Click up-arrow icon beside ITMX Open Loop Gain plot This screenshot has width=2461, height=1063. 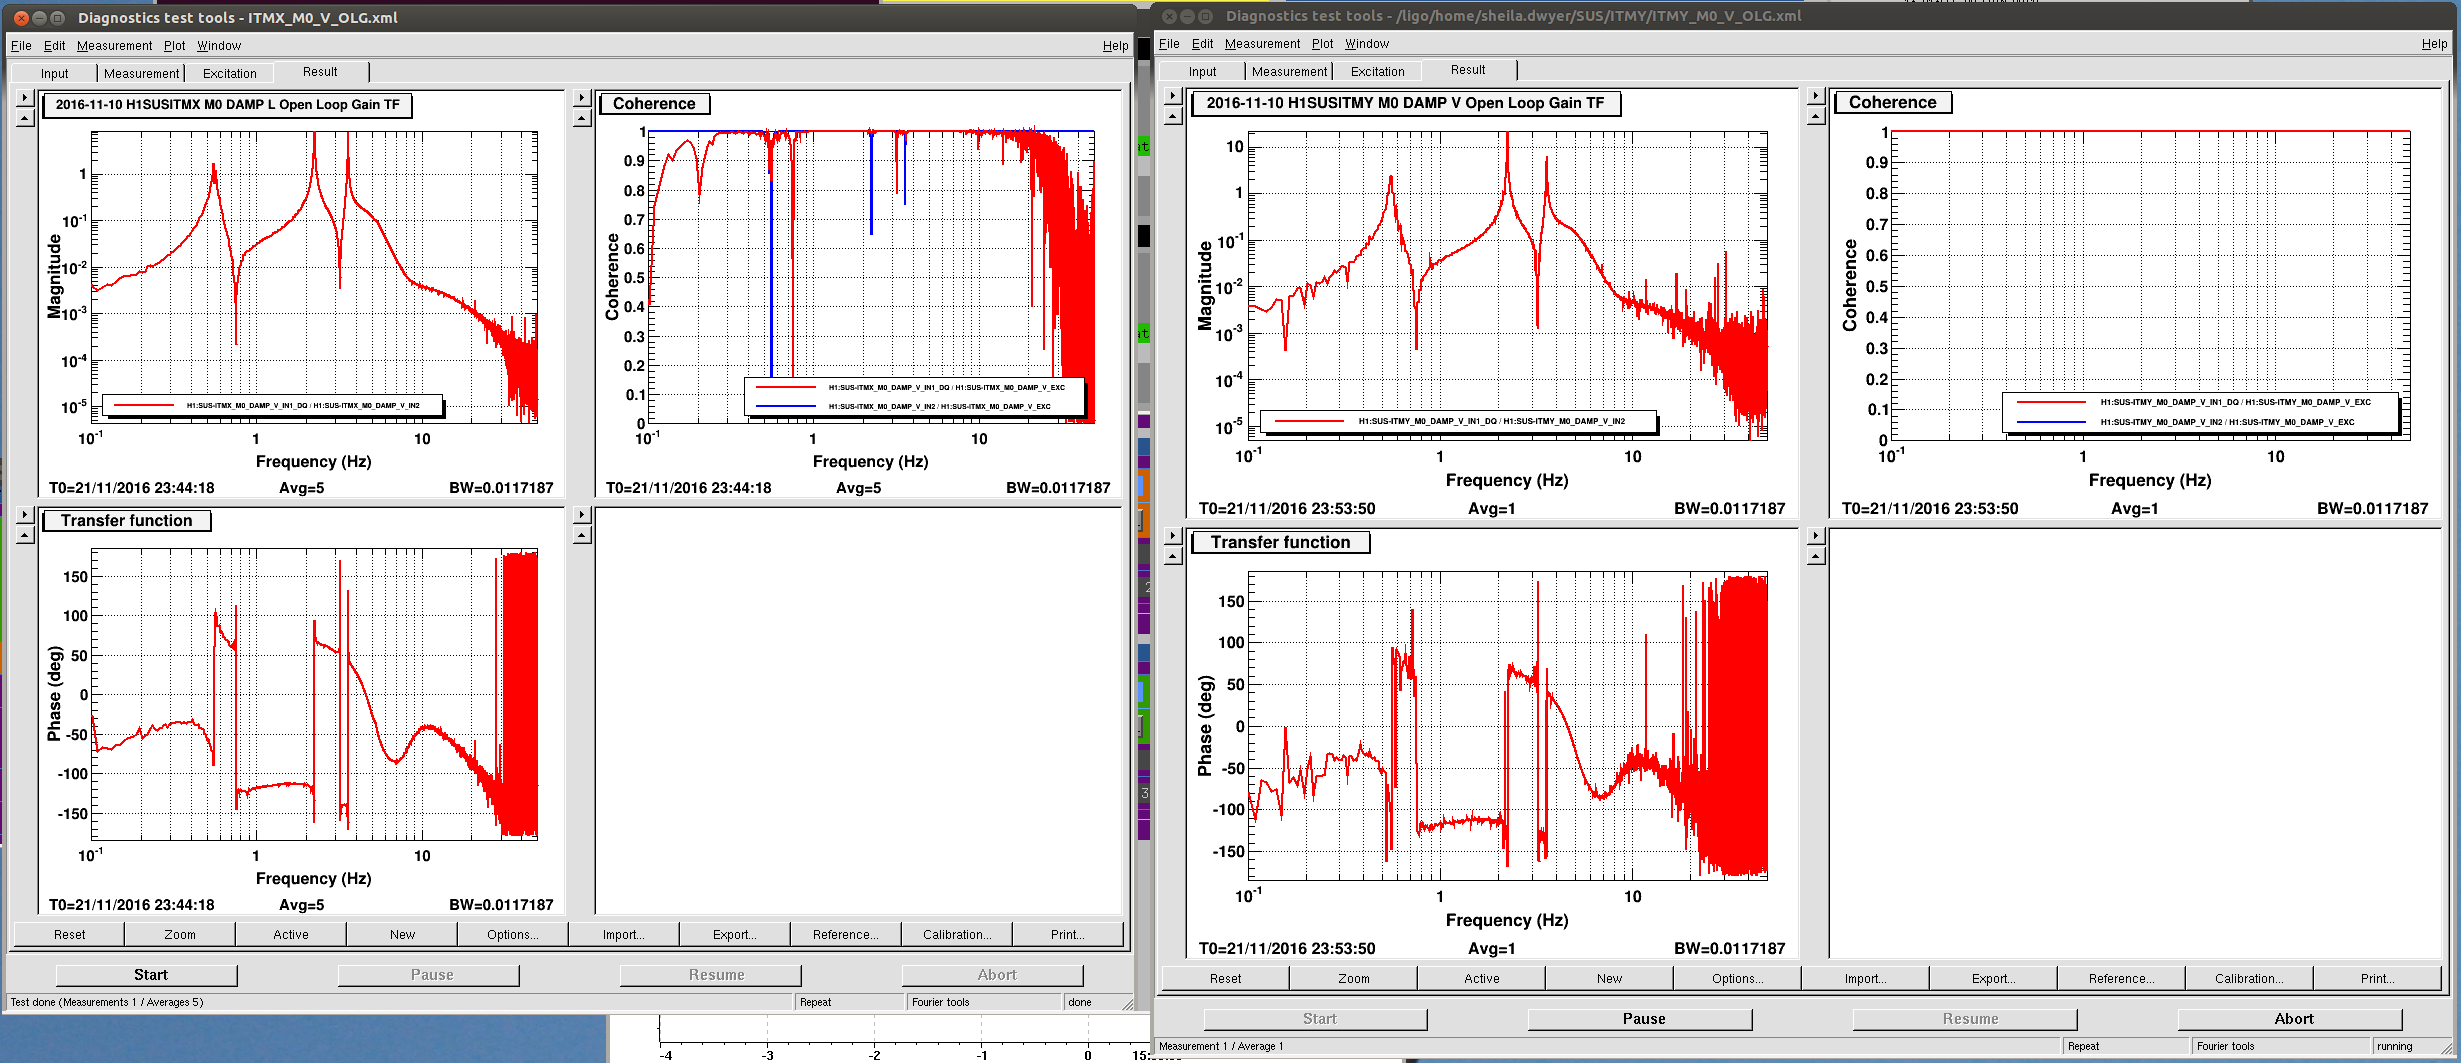click(25, 118)
